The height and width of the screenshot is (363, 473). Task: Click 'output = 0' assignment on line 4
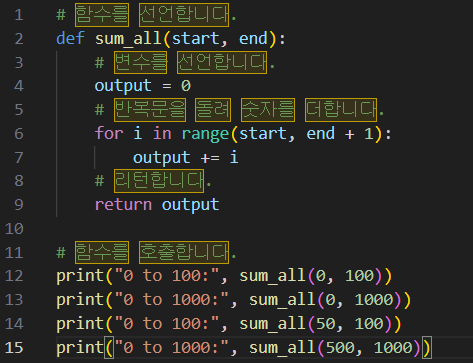pyautogui.click(x=143, y=86)
